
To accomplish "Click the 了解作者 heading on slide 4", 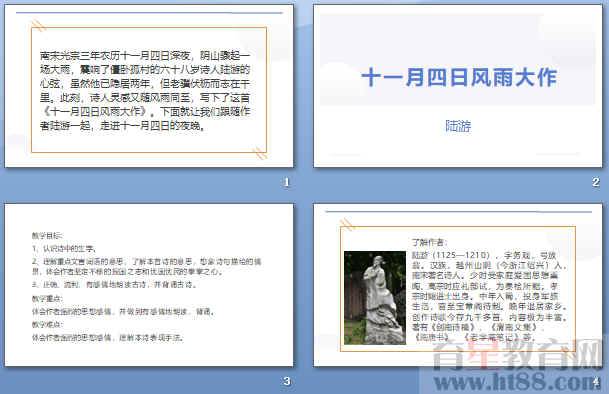I will [x=430, y=242].
